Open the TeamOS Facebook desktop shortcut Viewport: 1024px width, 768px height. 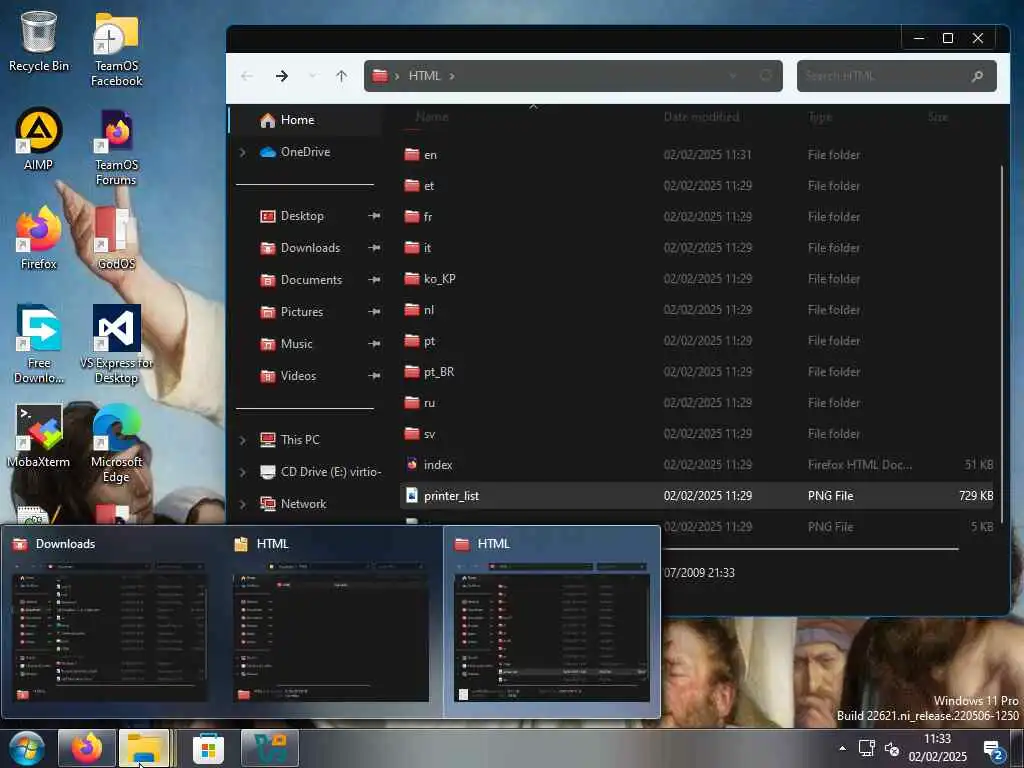point(116,50)
